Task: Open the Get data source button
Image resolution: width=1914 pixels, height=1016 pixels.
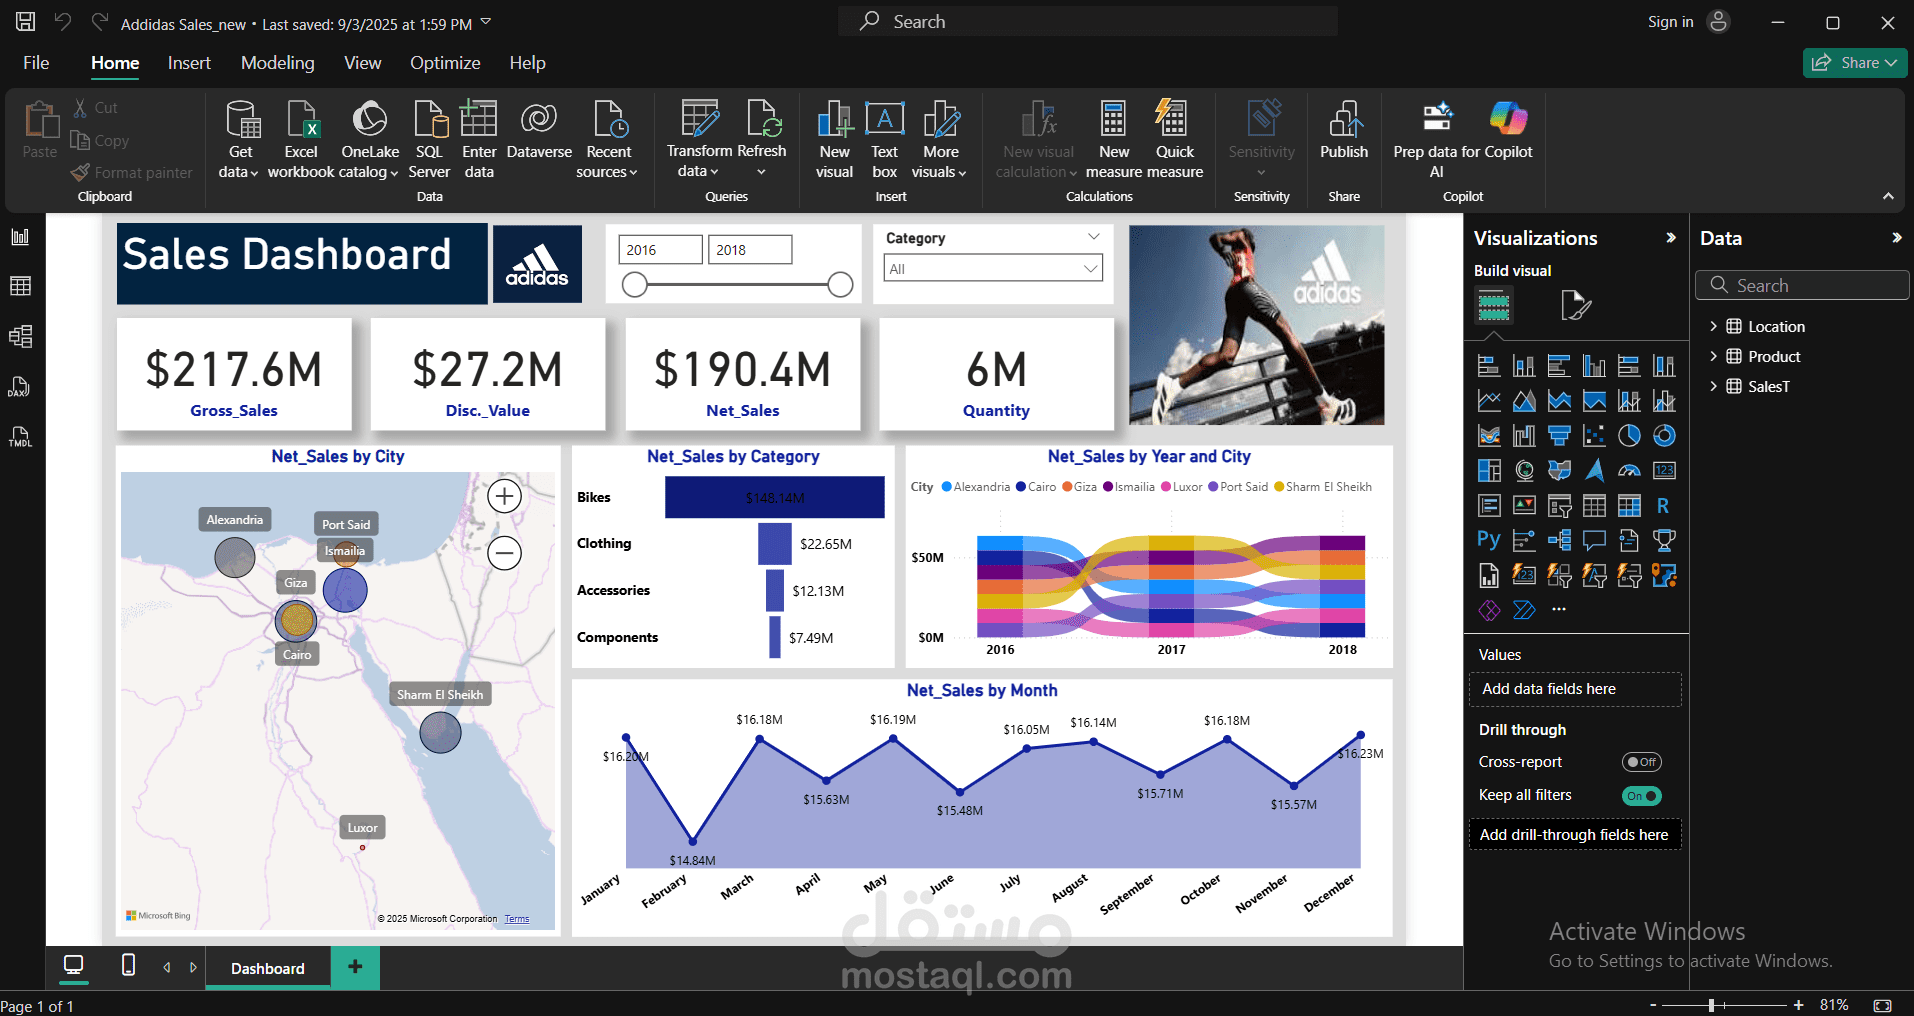Action: coord(238,139)
